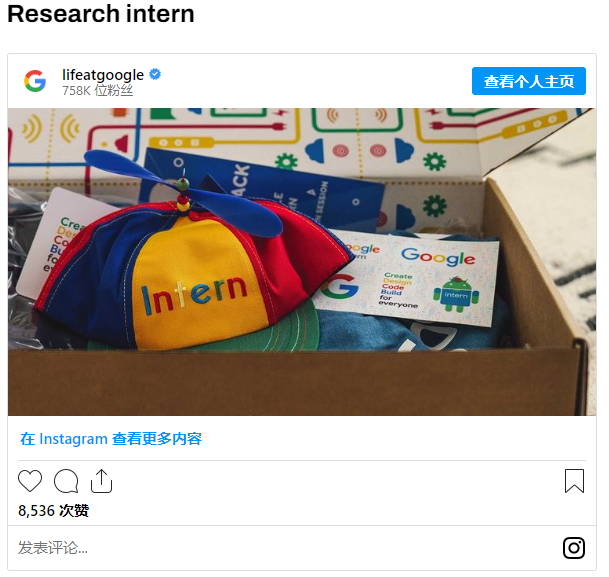Open Instagram via the camera logo icon
The width and height of the screenshot is (609, 577).
pyautogui.click(x=574, y=548)
